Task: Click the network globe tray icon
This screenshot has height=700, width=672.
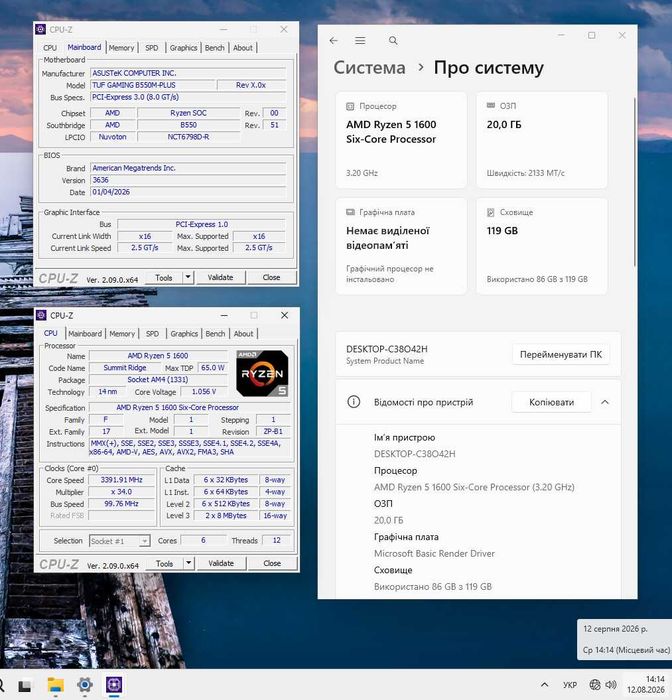Action: tap(594, 684)
